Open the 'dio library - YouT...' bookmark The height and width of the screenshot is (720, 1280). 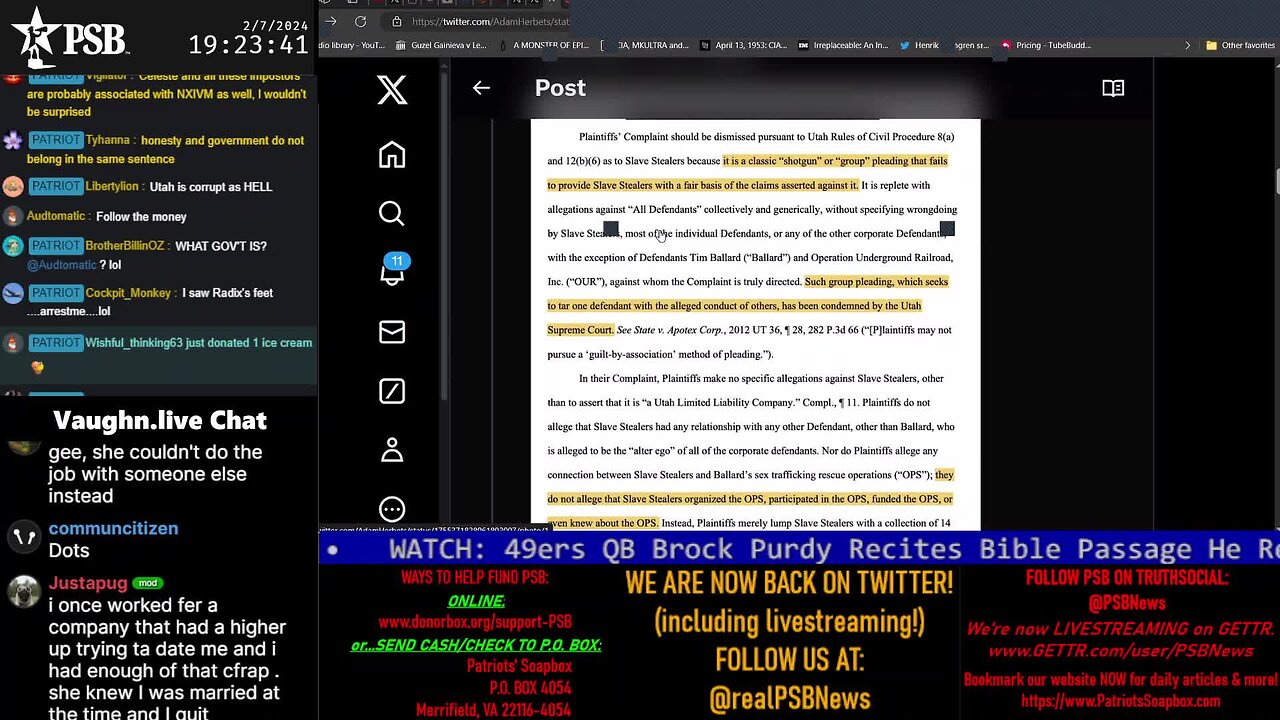point(353,45)
